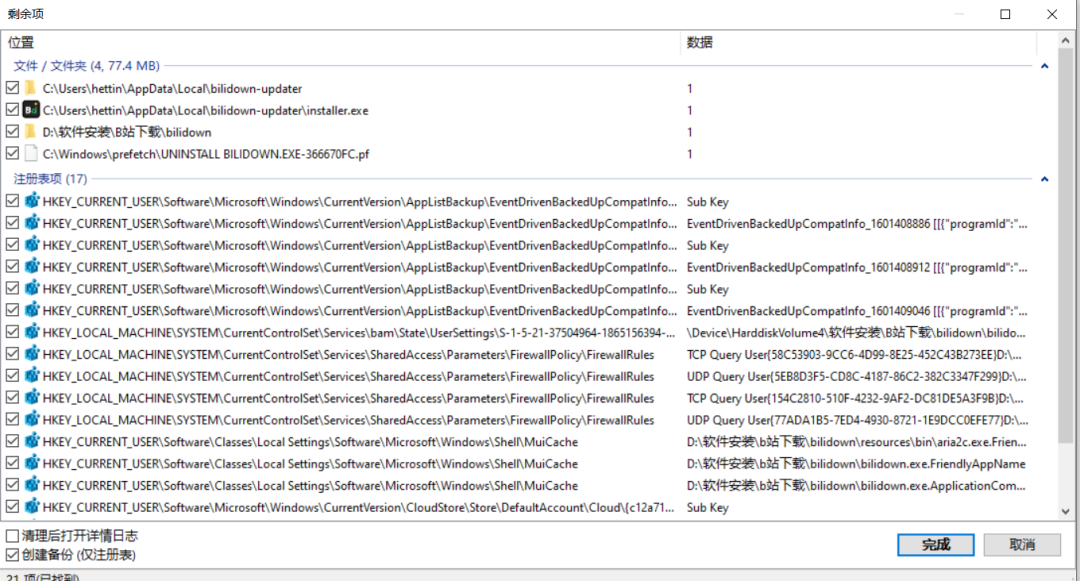Image resolution: width=1080 pixels, height=581 pixels.
Task: Select path C:\Users\hettin\AppData\Local\bilidown-updater\installer.exe
Action: 205,110
